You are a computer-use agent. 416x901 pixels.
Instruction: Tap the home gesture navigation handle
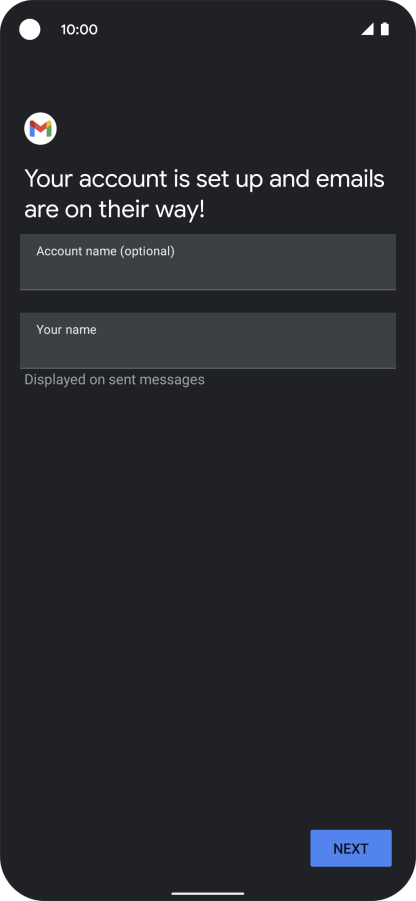[x=208, y=894]
